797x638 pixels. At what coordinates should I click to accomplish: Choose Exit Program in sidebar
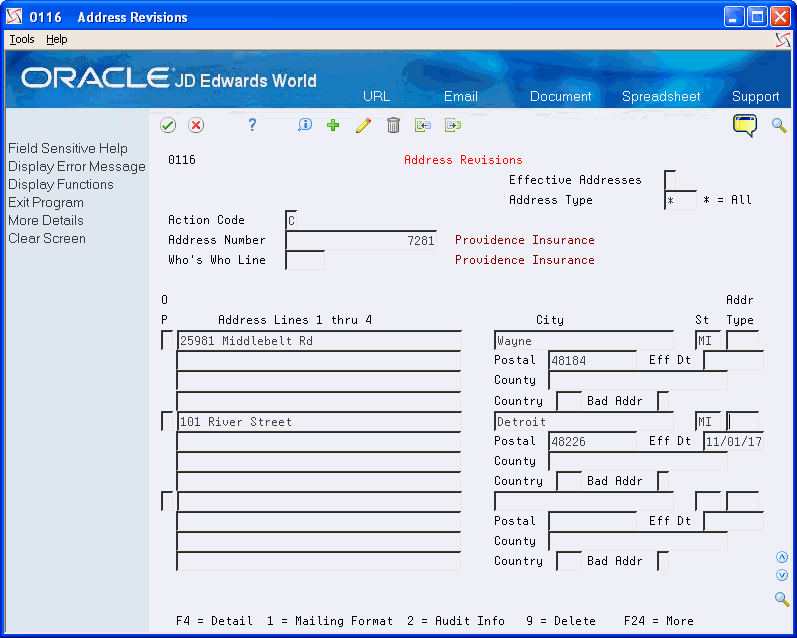46,202
